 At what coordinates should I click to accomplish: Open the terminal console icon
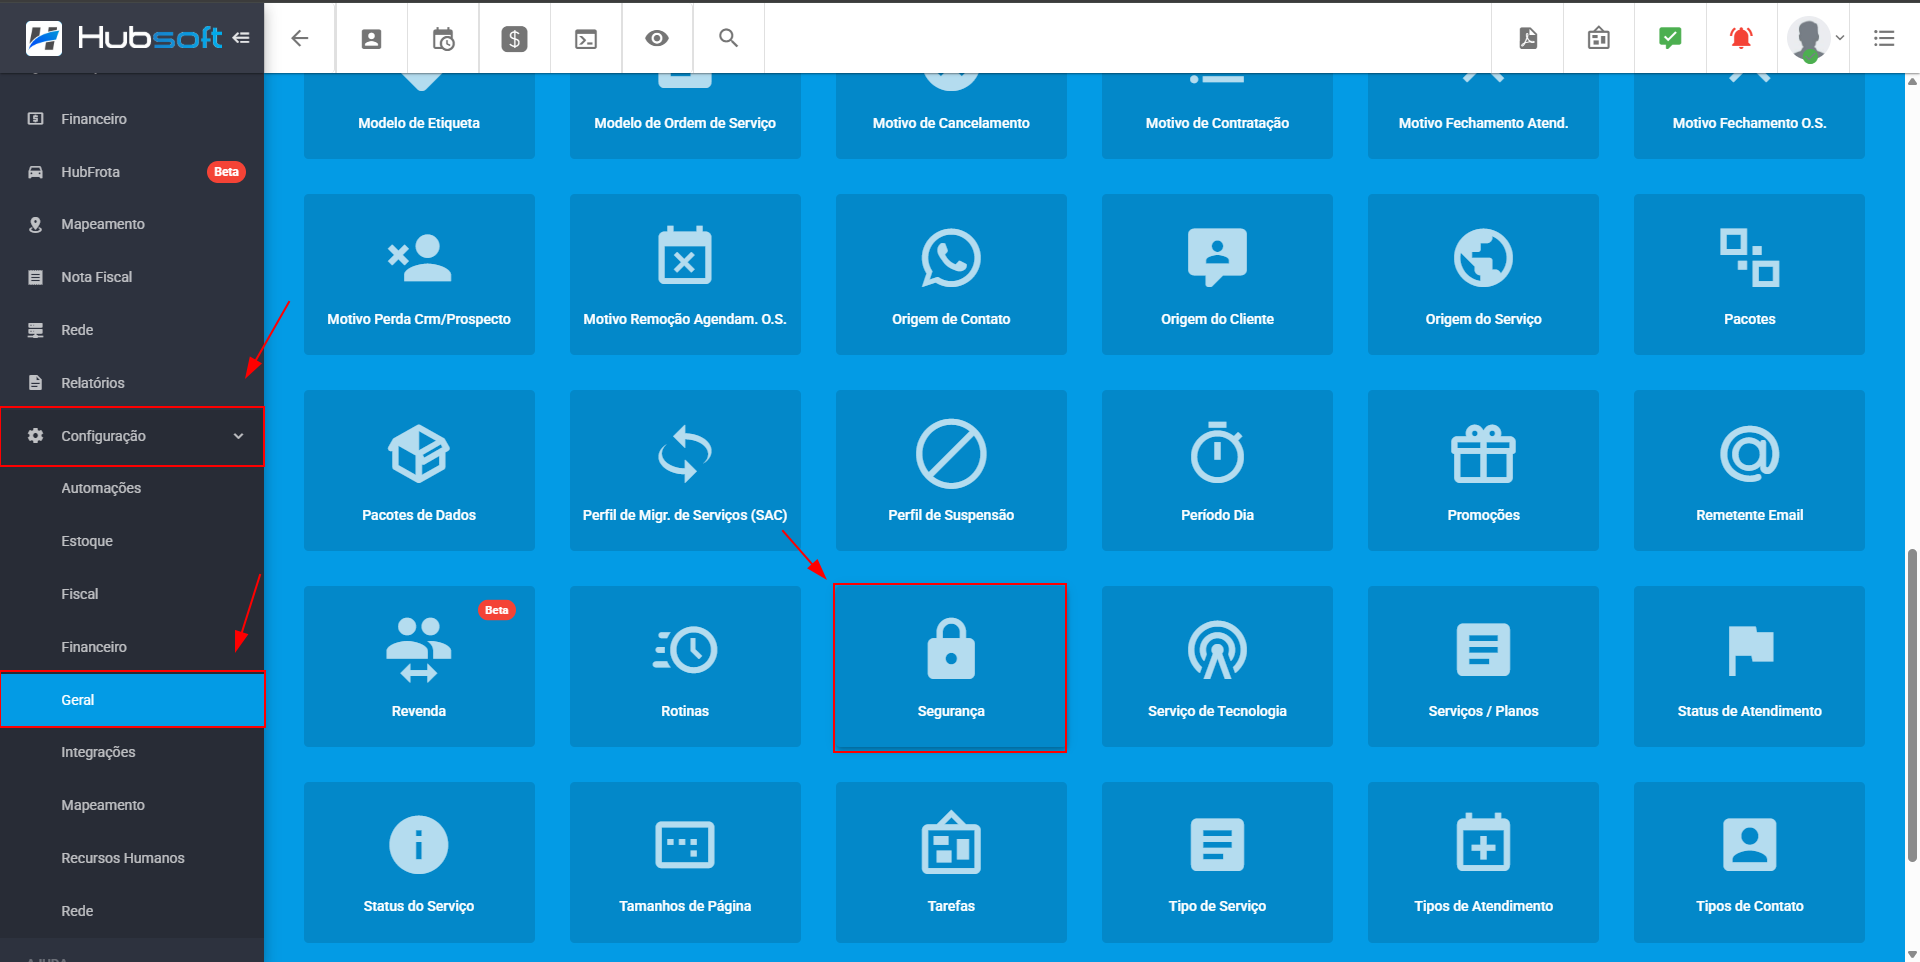click(586, 38)
